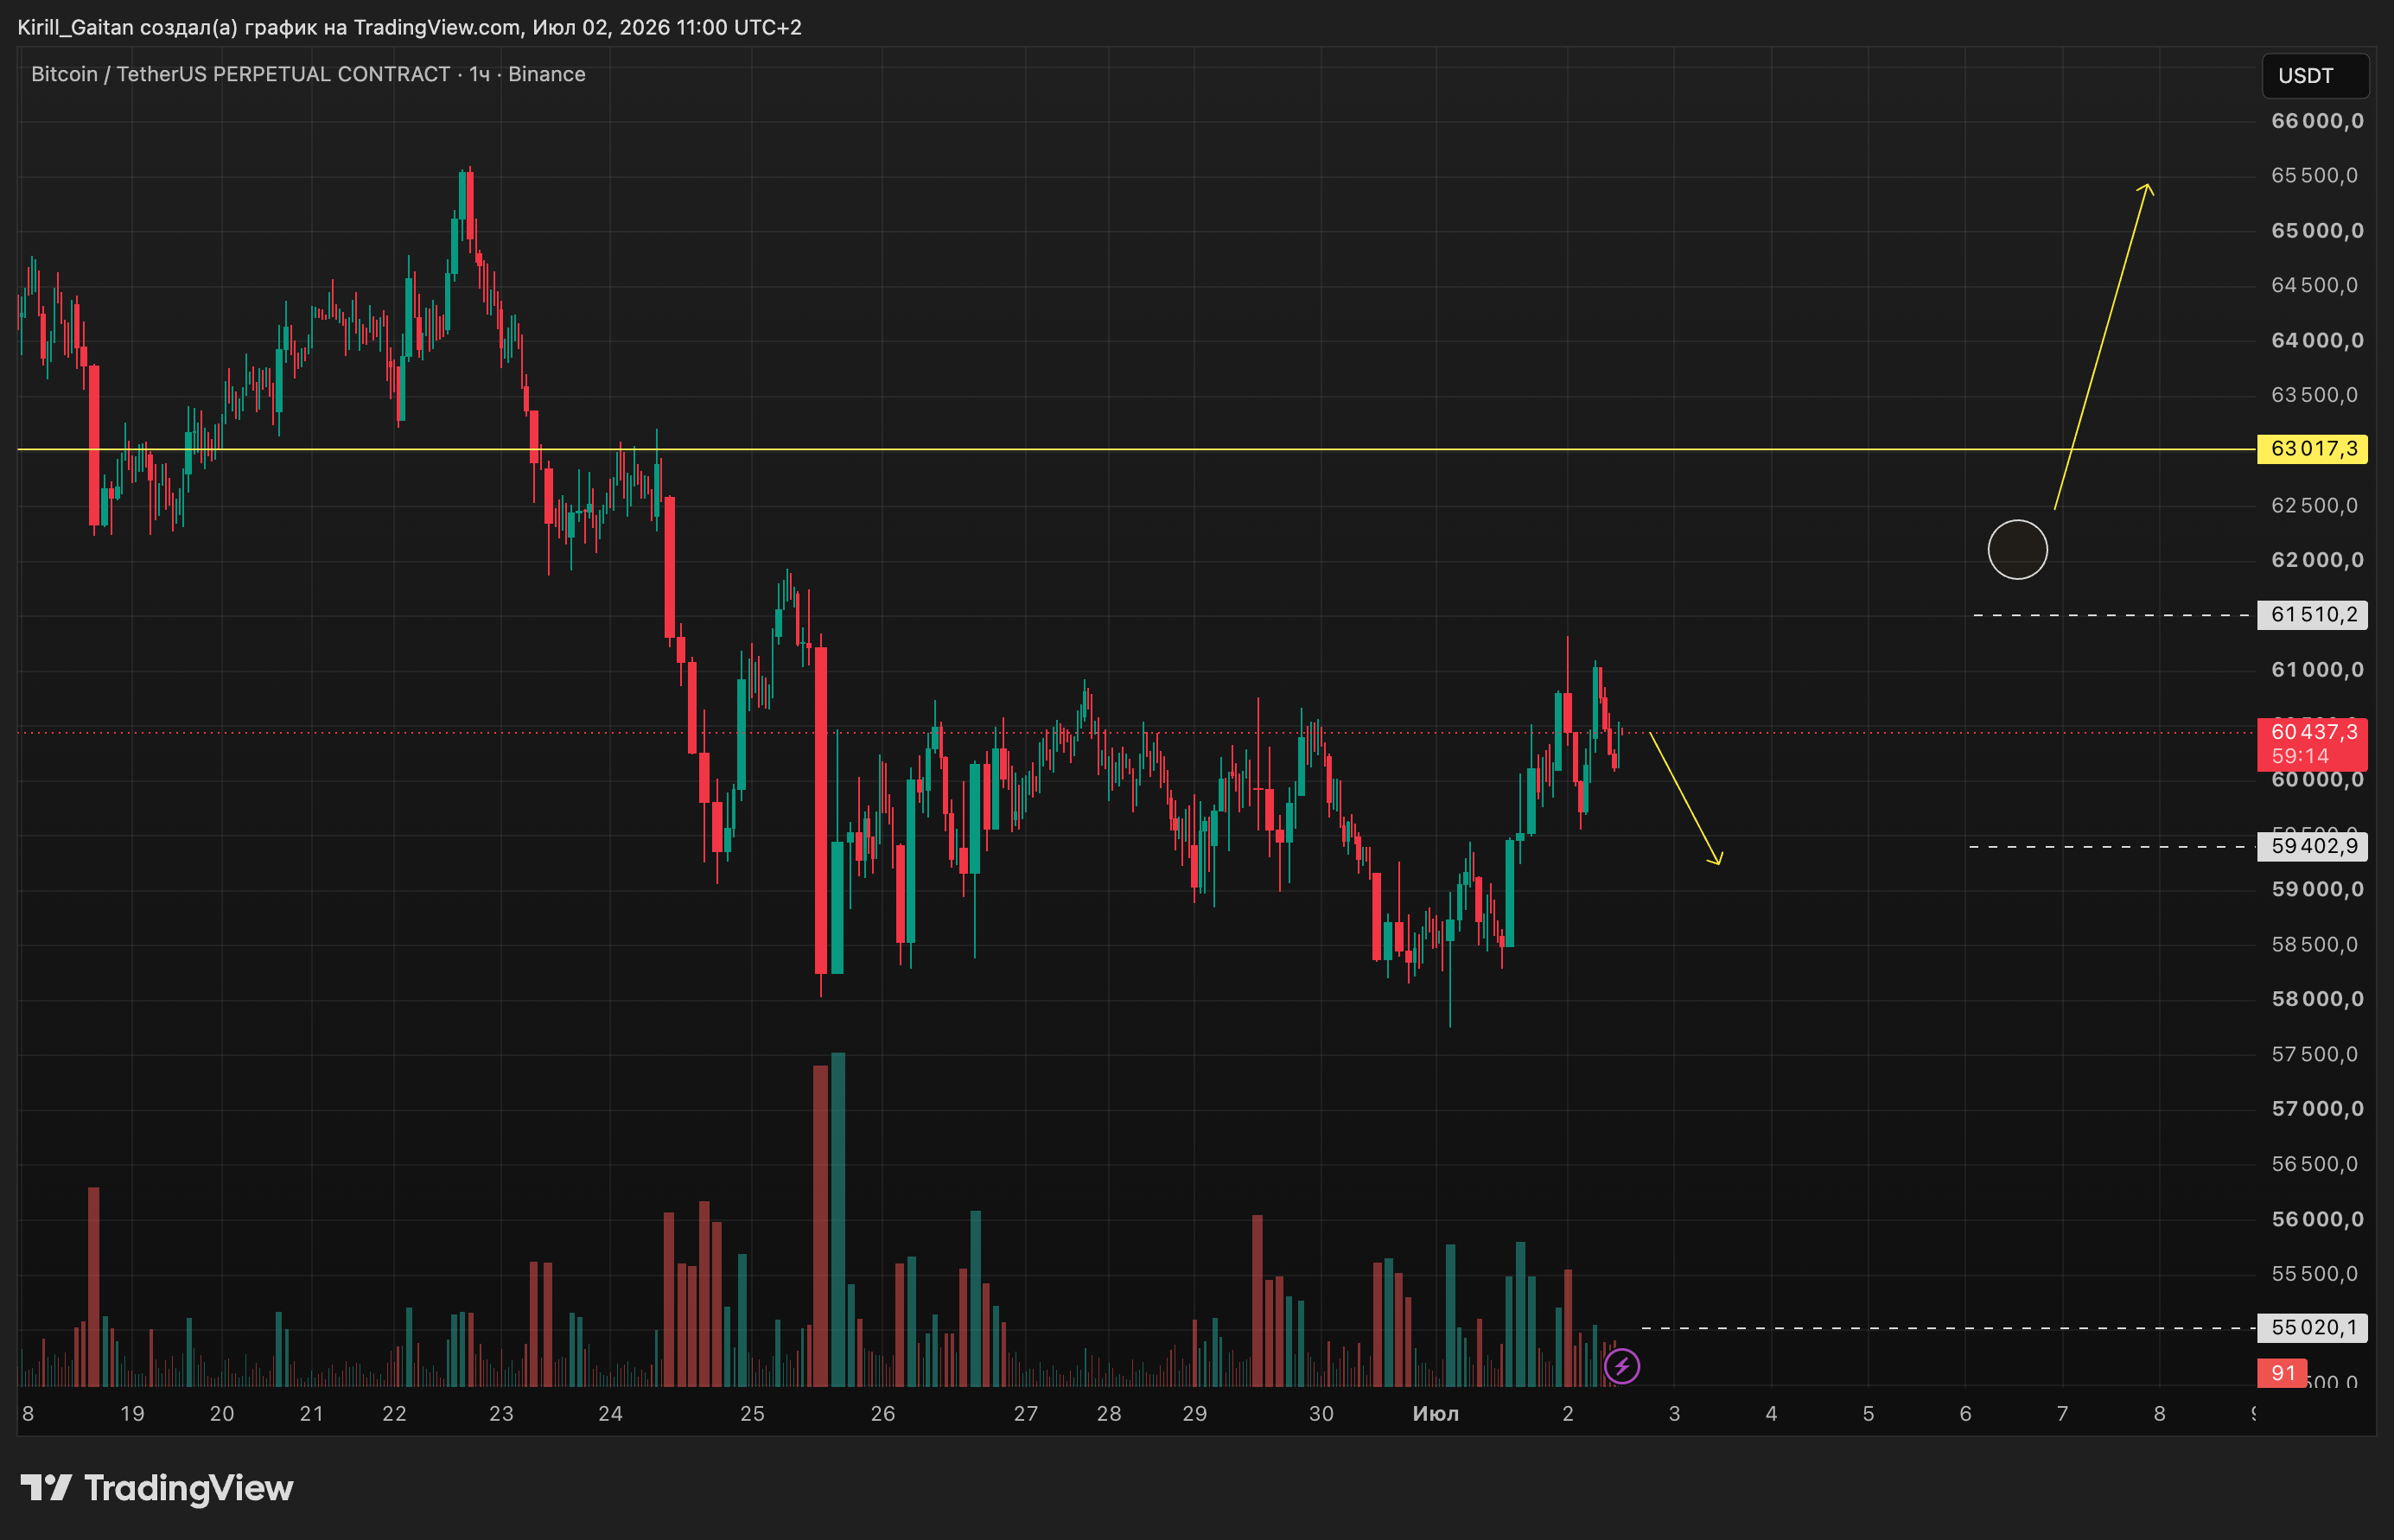Select the 55 020,1 dashed level label

[x=2313, y=1327]
